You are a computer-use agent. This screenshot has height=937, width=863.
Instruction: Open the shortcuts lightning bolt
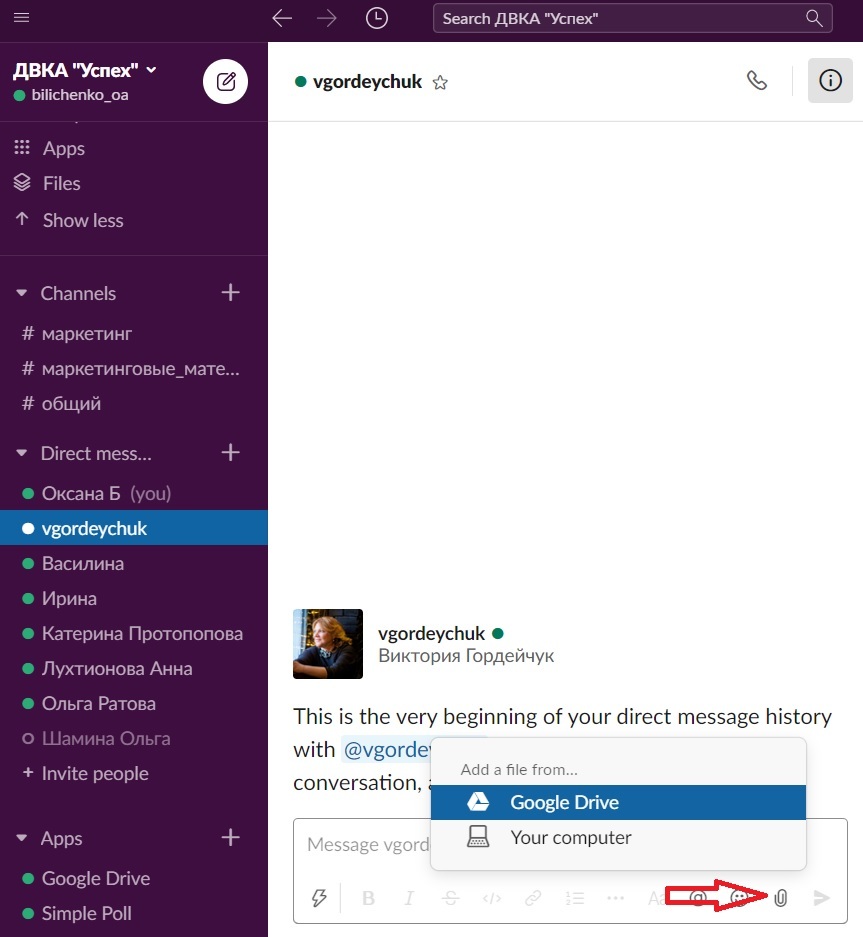click(319, 898)
